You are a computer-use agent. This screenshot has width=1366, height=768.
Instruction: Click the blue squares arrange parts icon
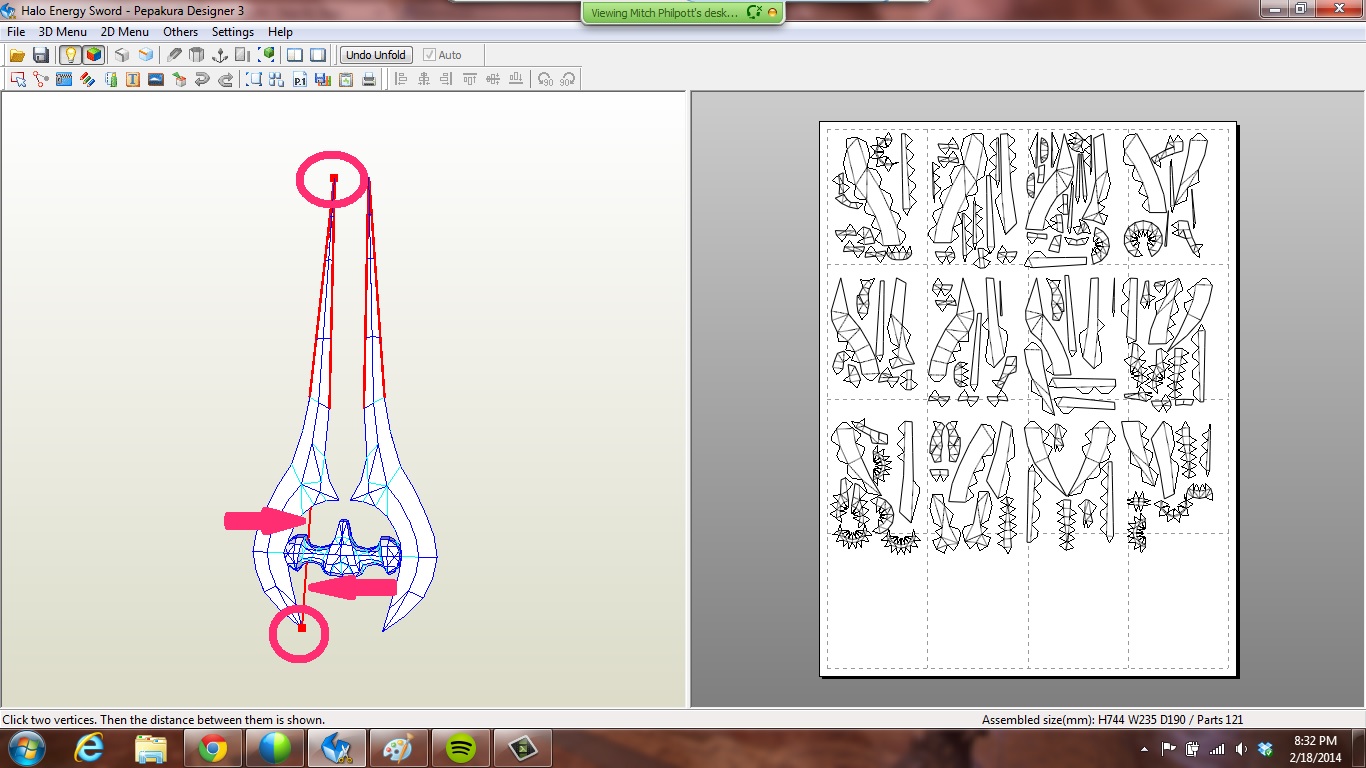click(x=277, y=79)
